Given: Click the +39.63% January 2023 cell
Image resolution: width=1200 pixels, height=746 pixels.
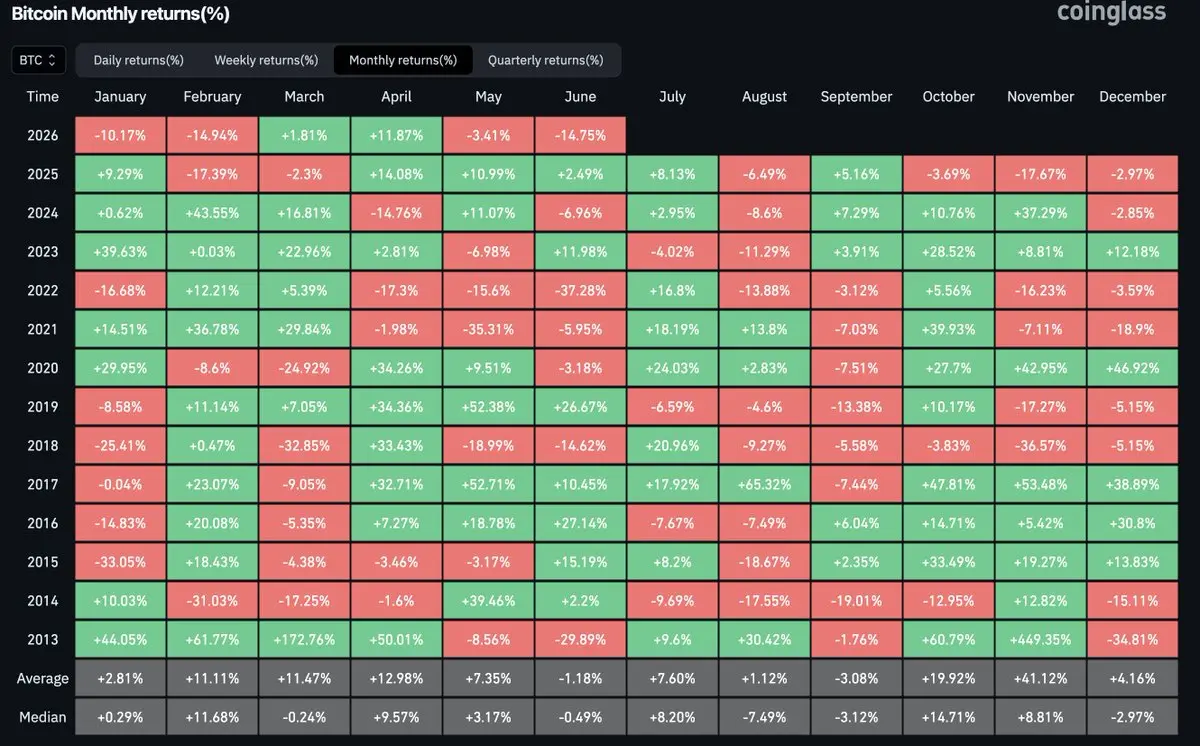Looking at the screenshot, I should 120,252.
